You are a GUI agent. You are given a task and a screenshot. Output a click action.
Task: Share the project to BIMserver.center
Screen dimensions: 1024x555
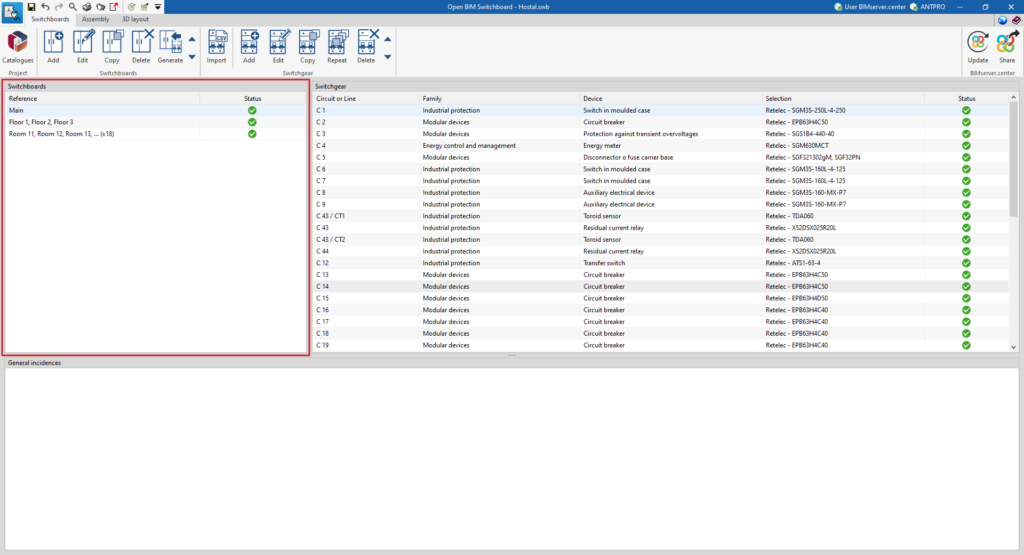[1006, 46]
